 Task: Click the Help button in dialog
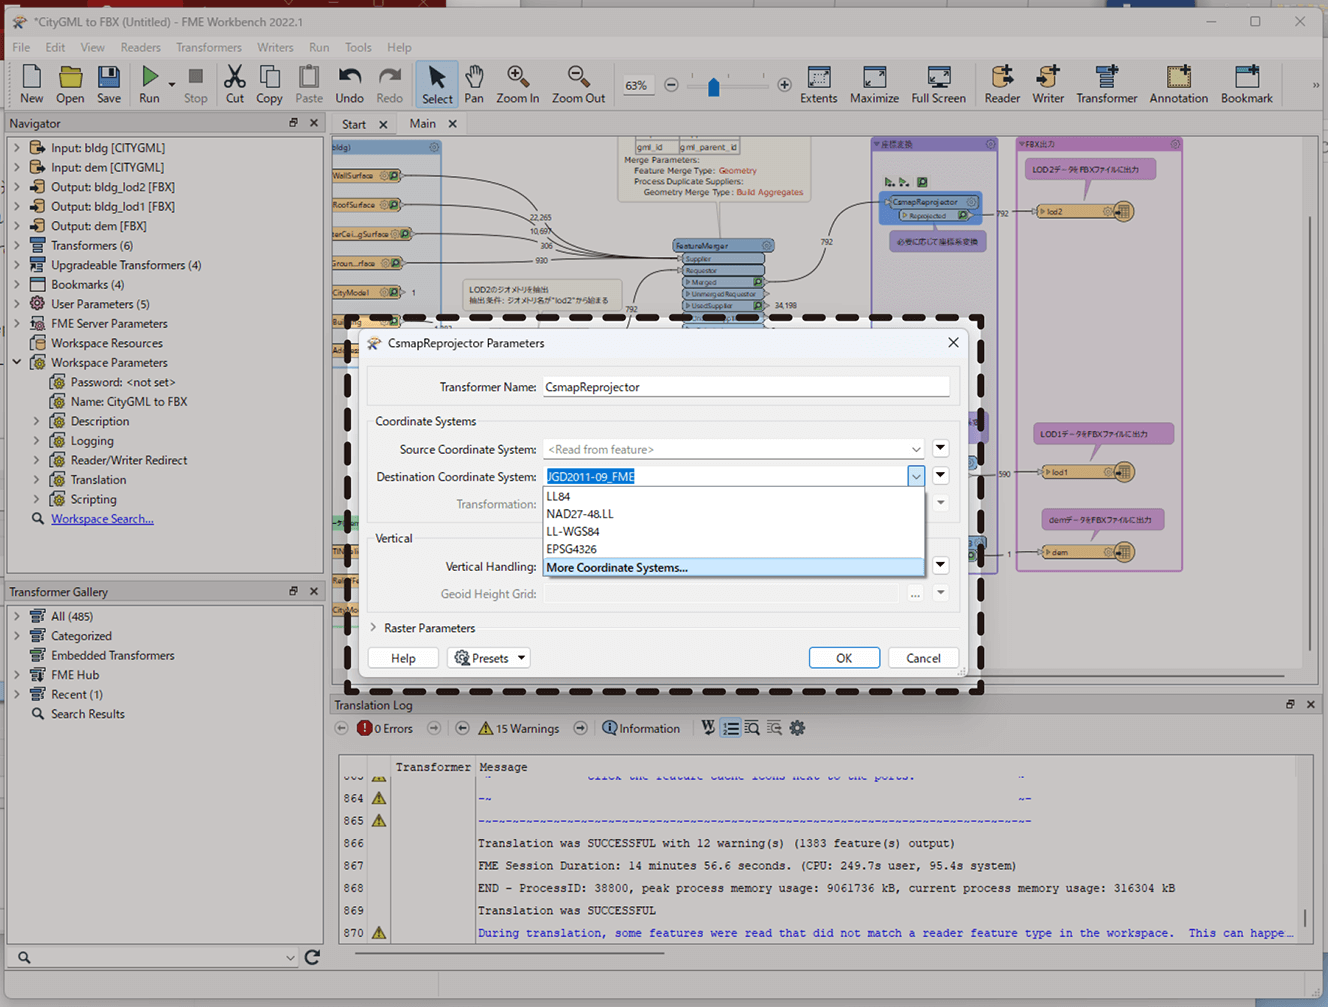403,658
